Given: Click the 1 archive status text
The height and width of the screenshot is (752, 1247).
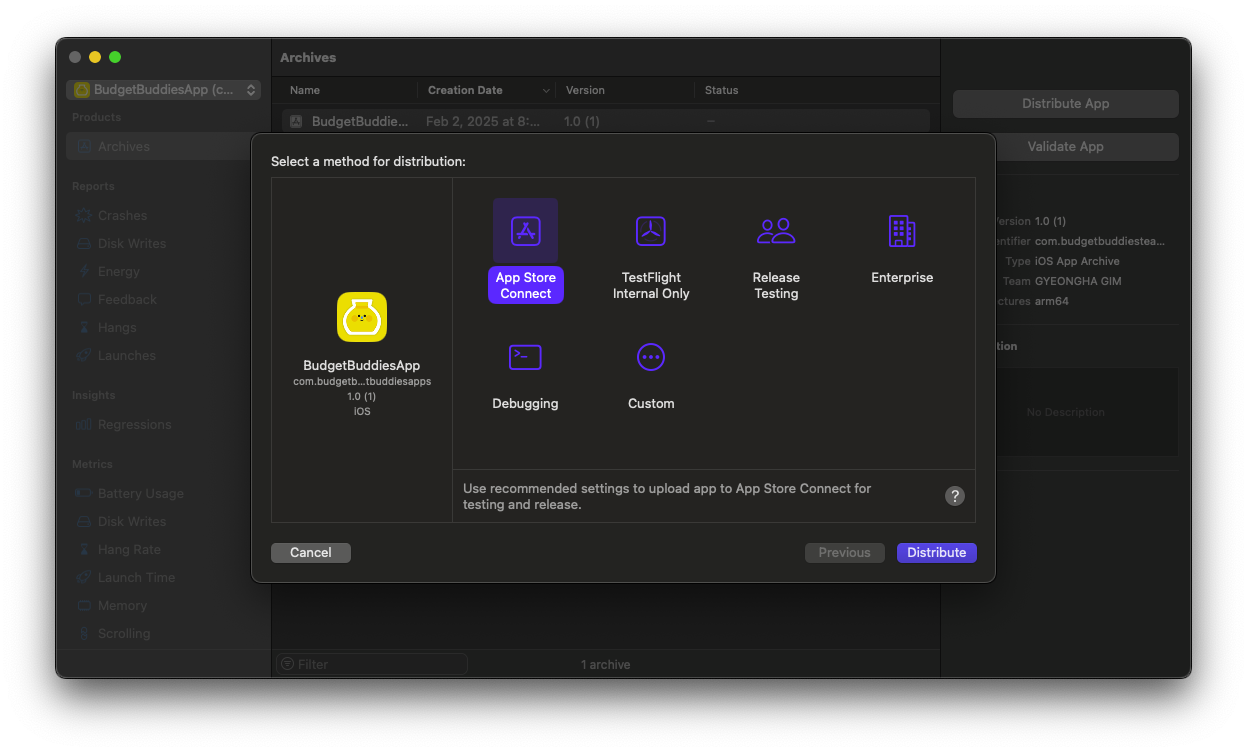Looking at the screenshot, I should point(606,665).
